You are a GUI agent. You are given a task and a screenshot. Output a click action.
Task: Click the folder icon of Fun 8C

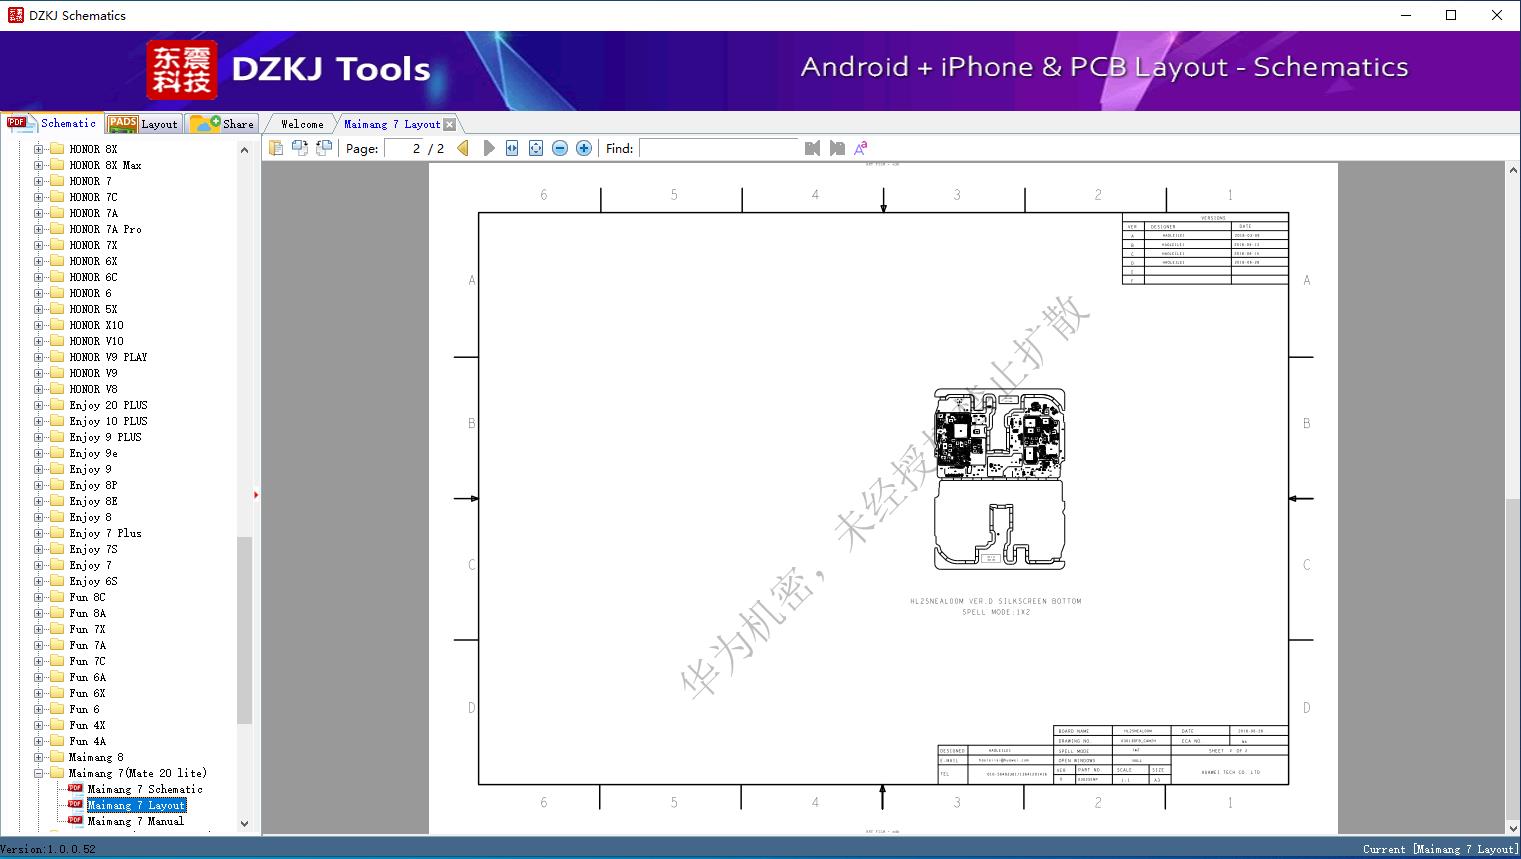[57, 597]
